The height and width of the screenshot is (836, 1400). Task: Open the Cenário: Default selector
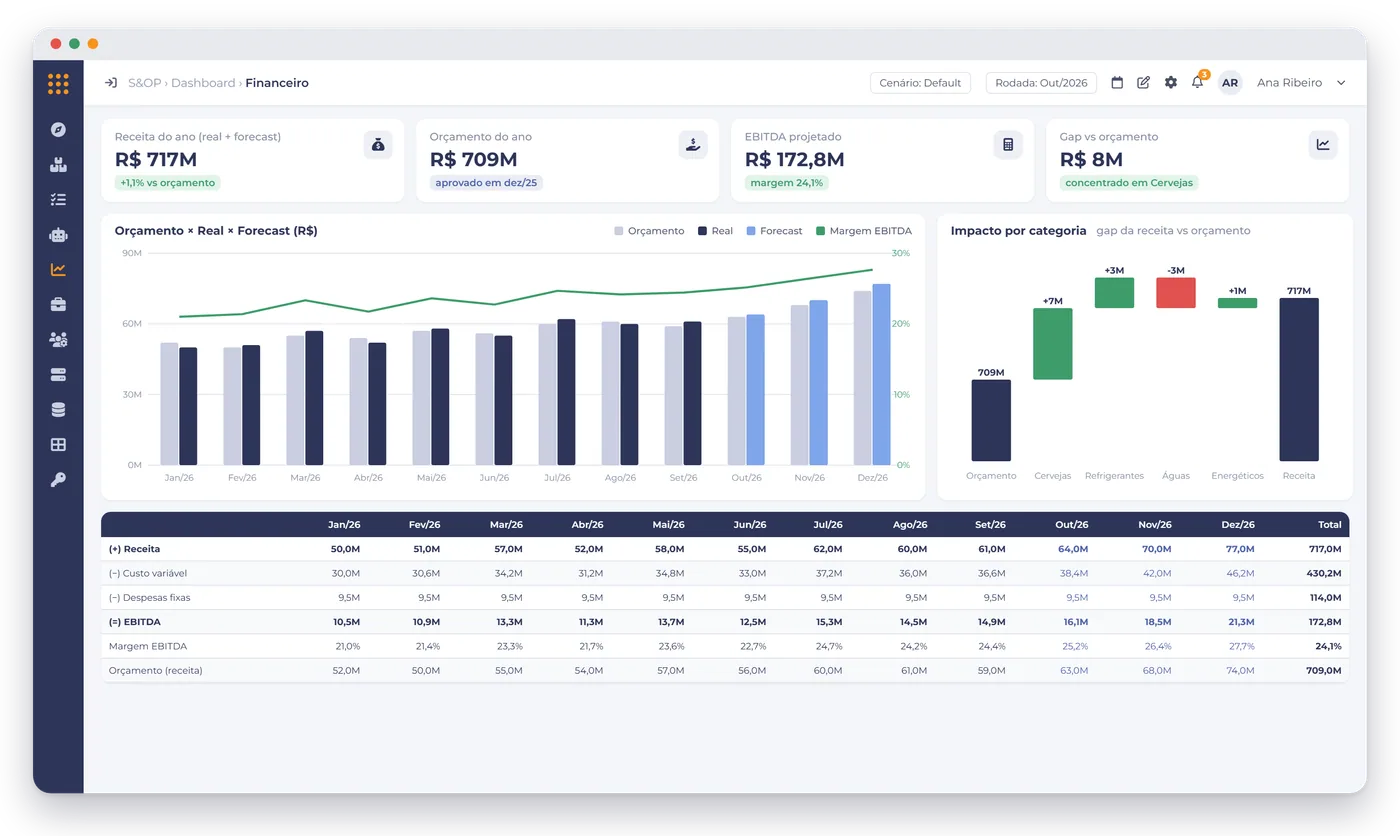click(x=920, y=83)
